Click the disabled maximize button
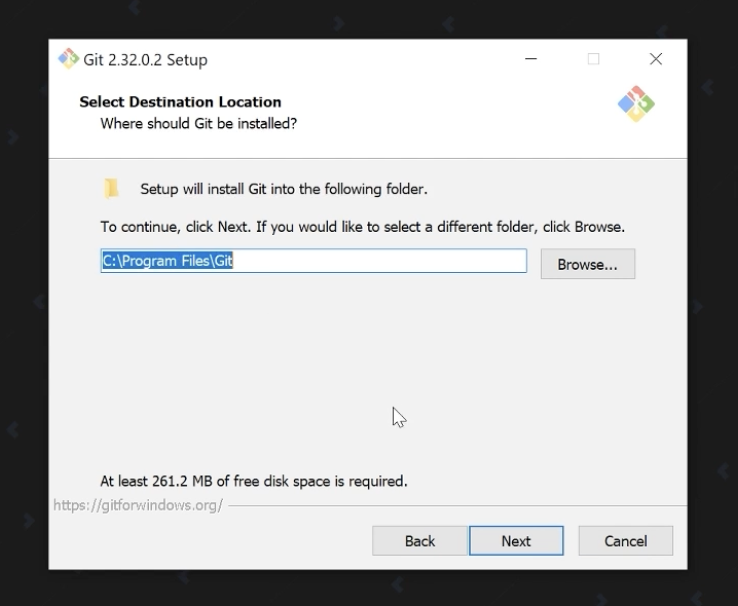This screenshot has height=606, width=738. 594,59
